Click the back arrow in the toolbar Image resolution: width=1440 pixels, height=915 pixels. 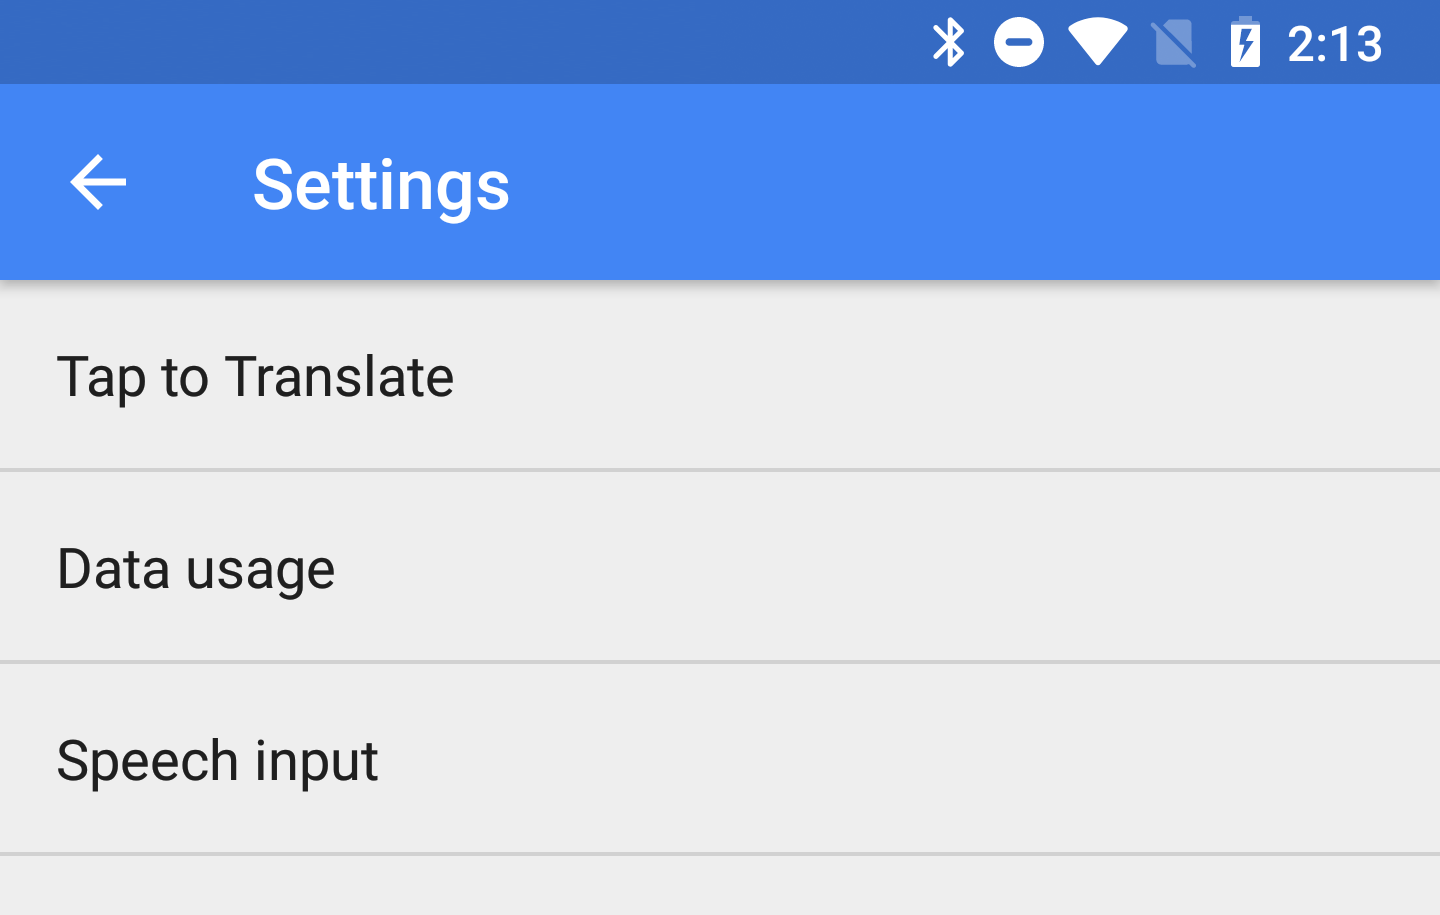[97, 181]
